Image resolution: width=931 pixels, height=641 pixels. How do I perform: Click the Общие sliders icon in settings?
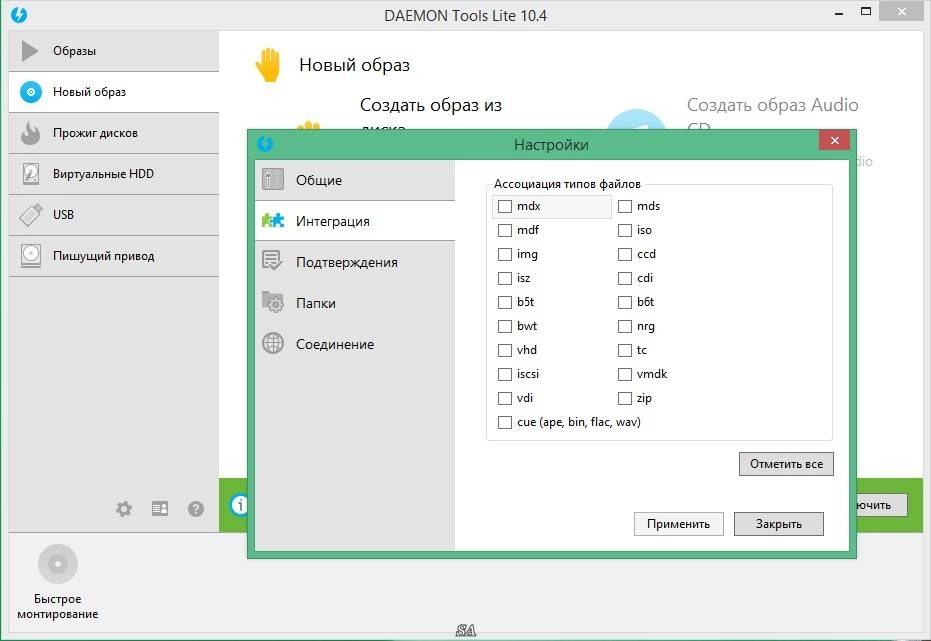273,179
